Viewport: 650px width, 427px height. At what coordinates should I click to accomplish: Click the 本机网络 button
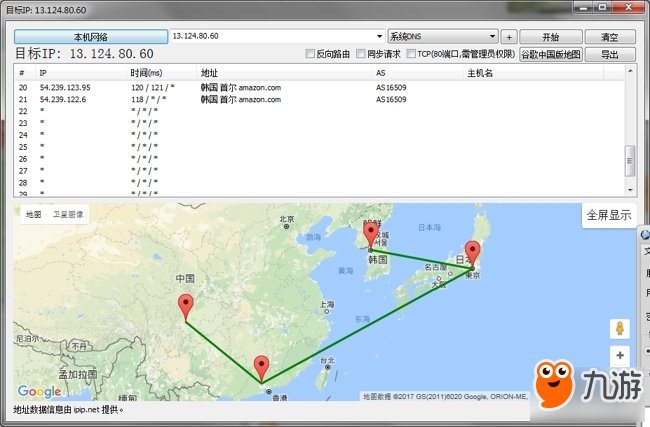pos(91,36)
